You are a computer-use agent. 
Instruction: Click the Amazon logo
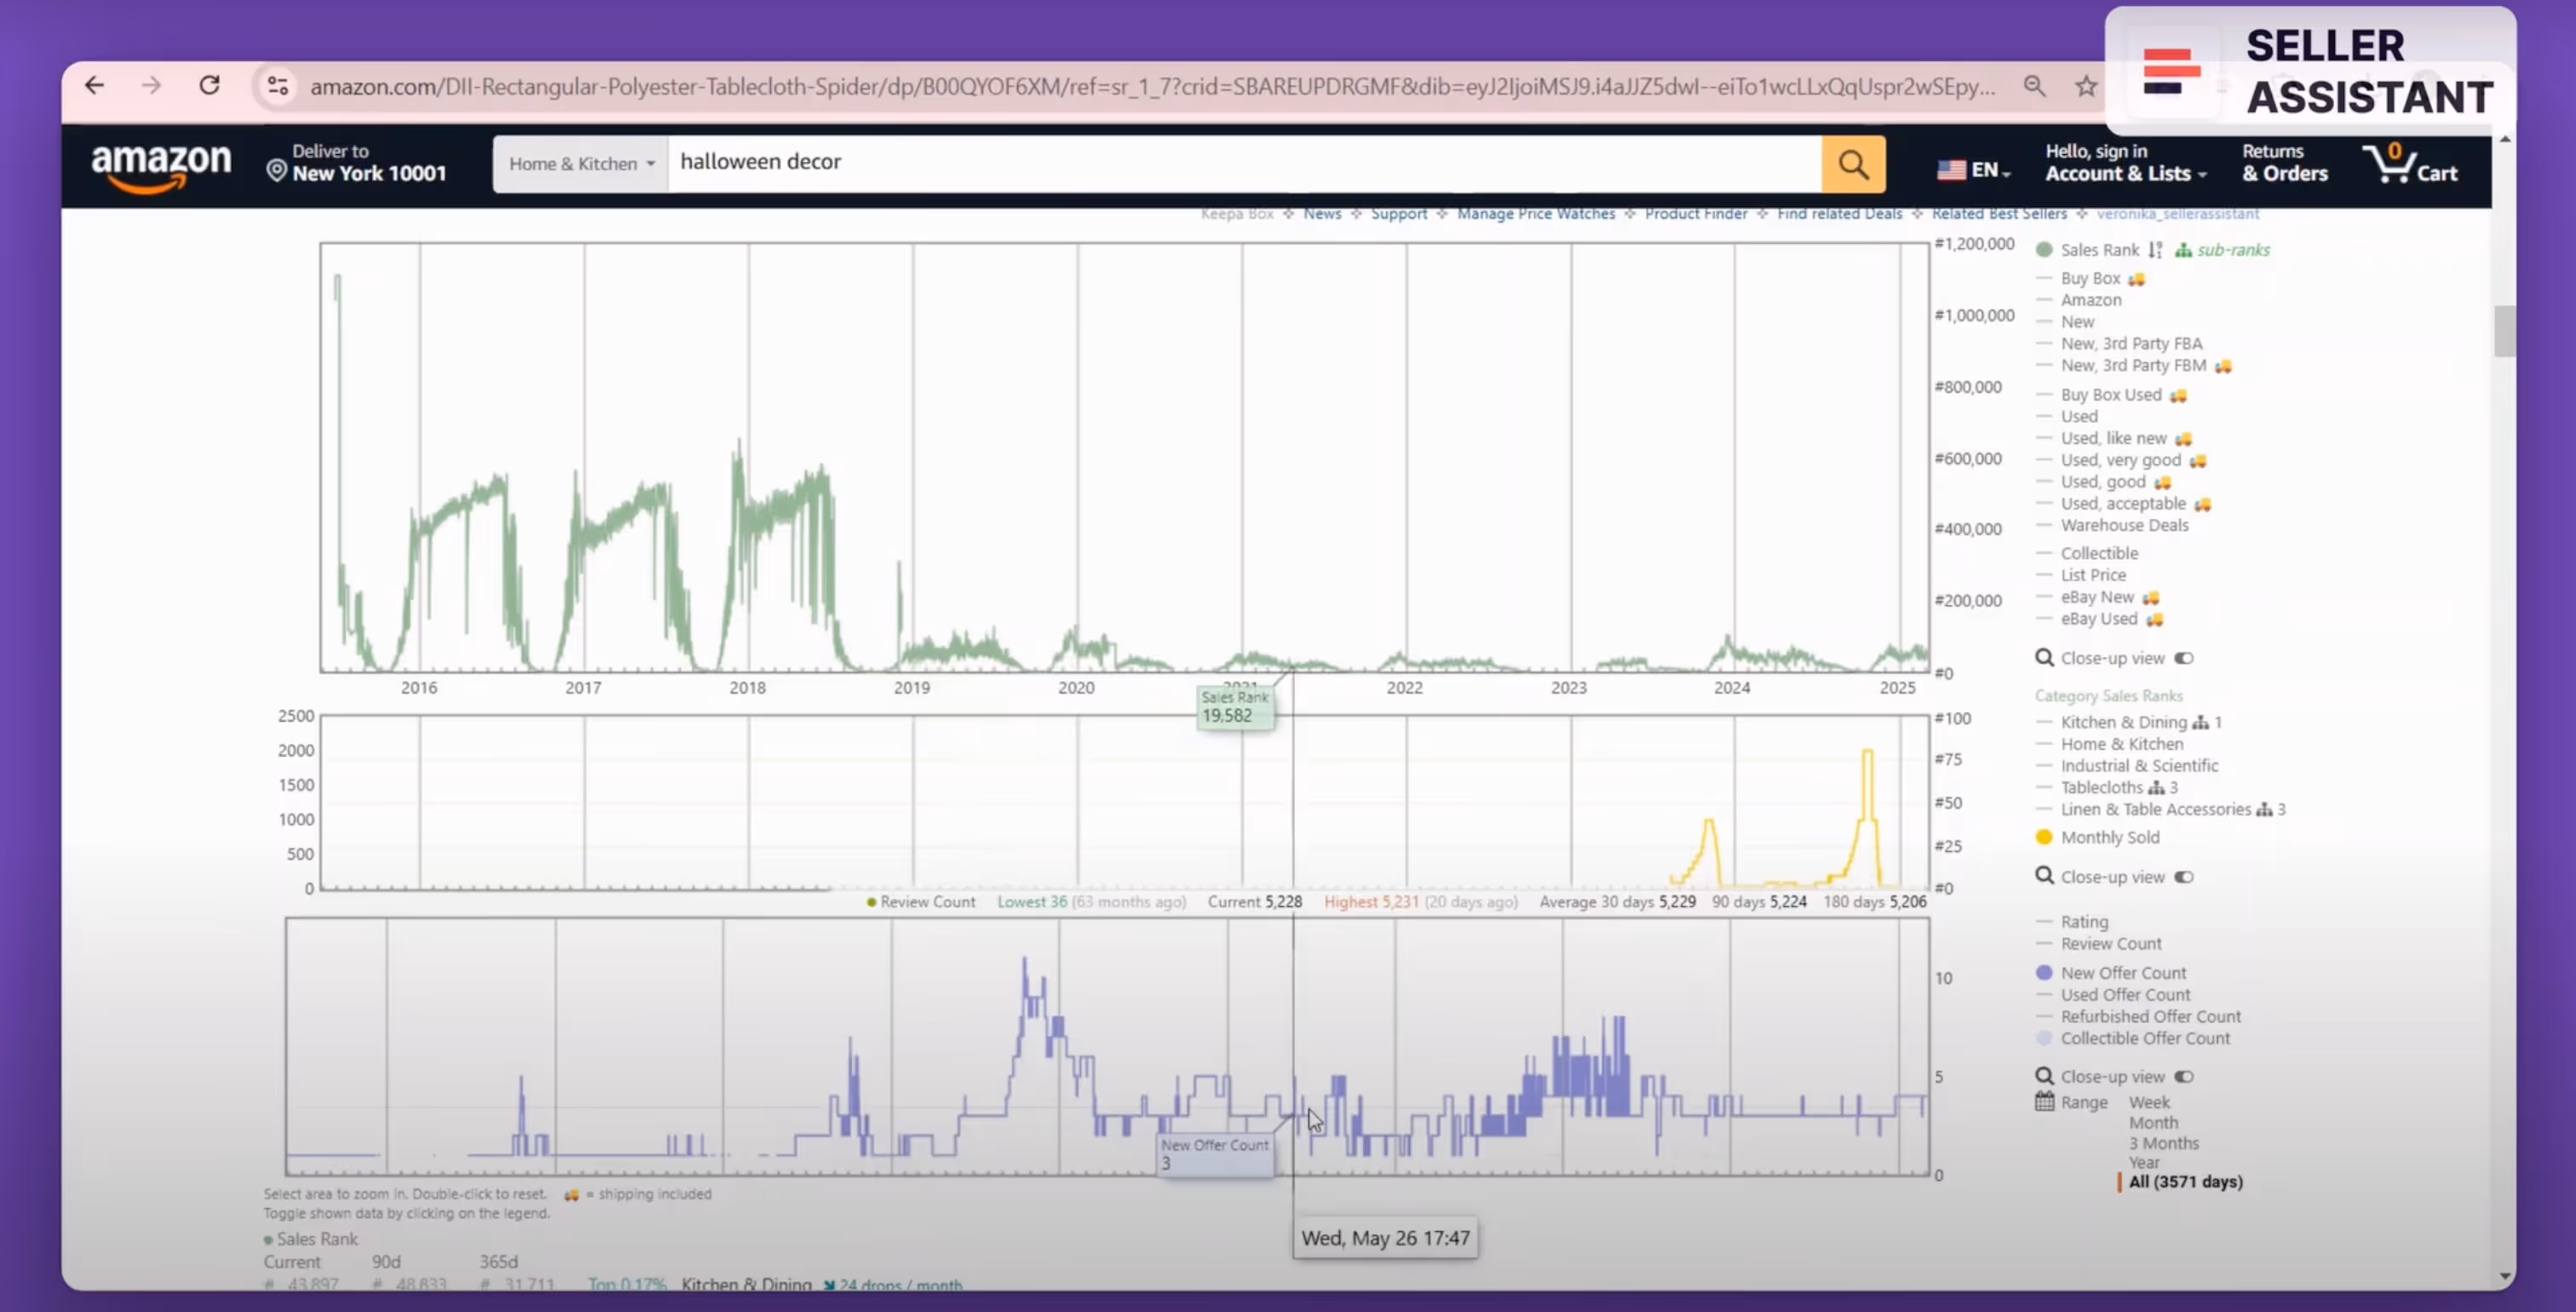(160, 165)
